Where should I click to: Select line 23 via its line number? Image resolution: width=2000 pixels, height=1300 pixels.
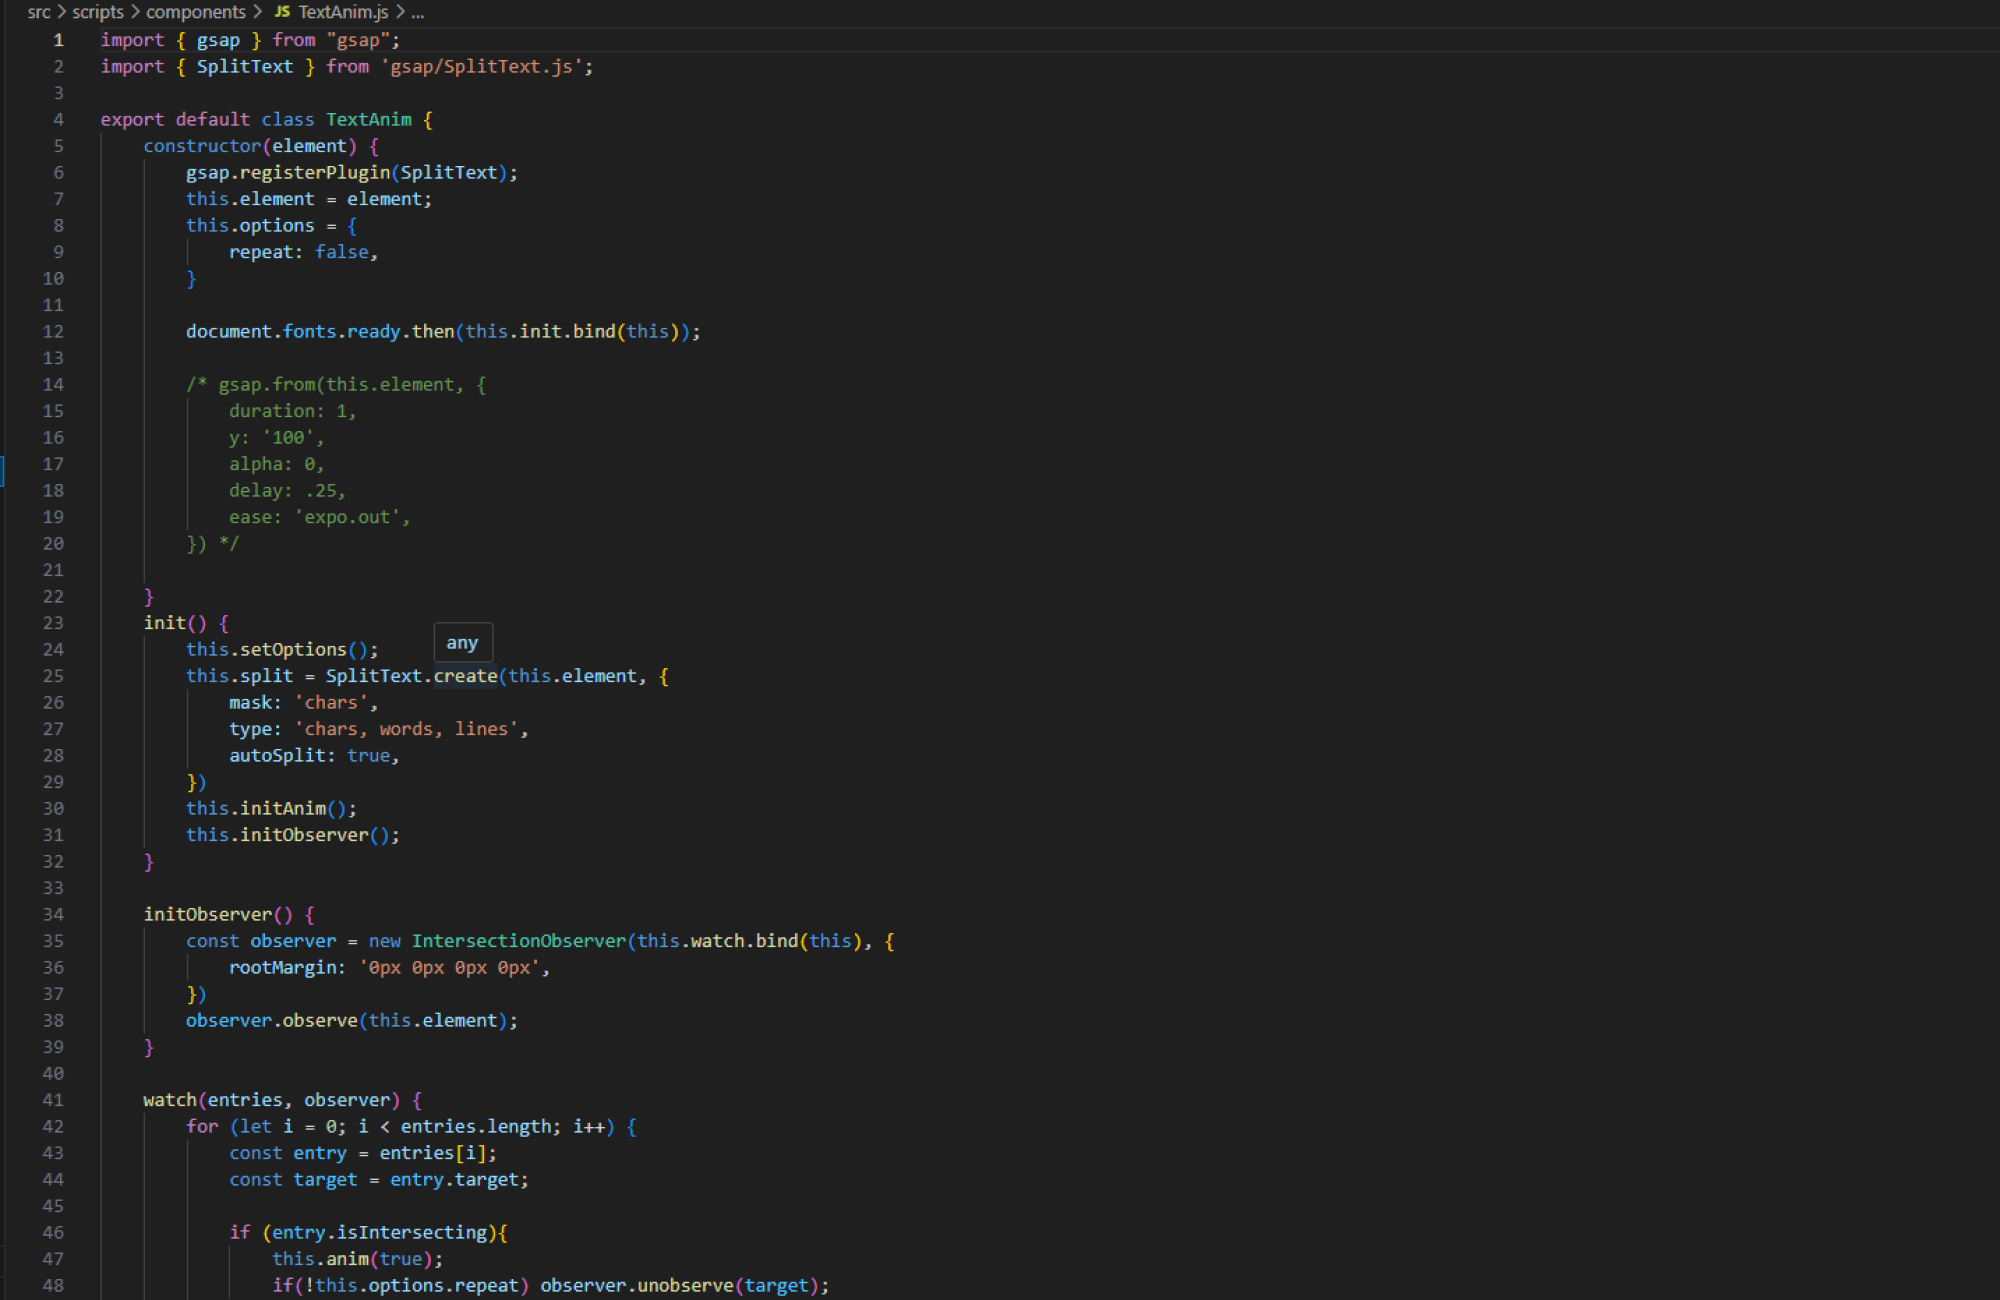pos(53,623)
